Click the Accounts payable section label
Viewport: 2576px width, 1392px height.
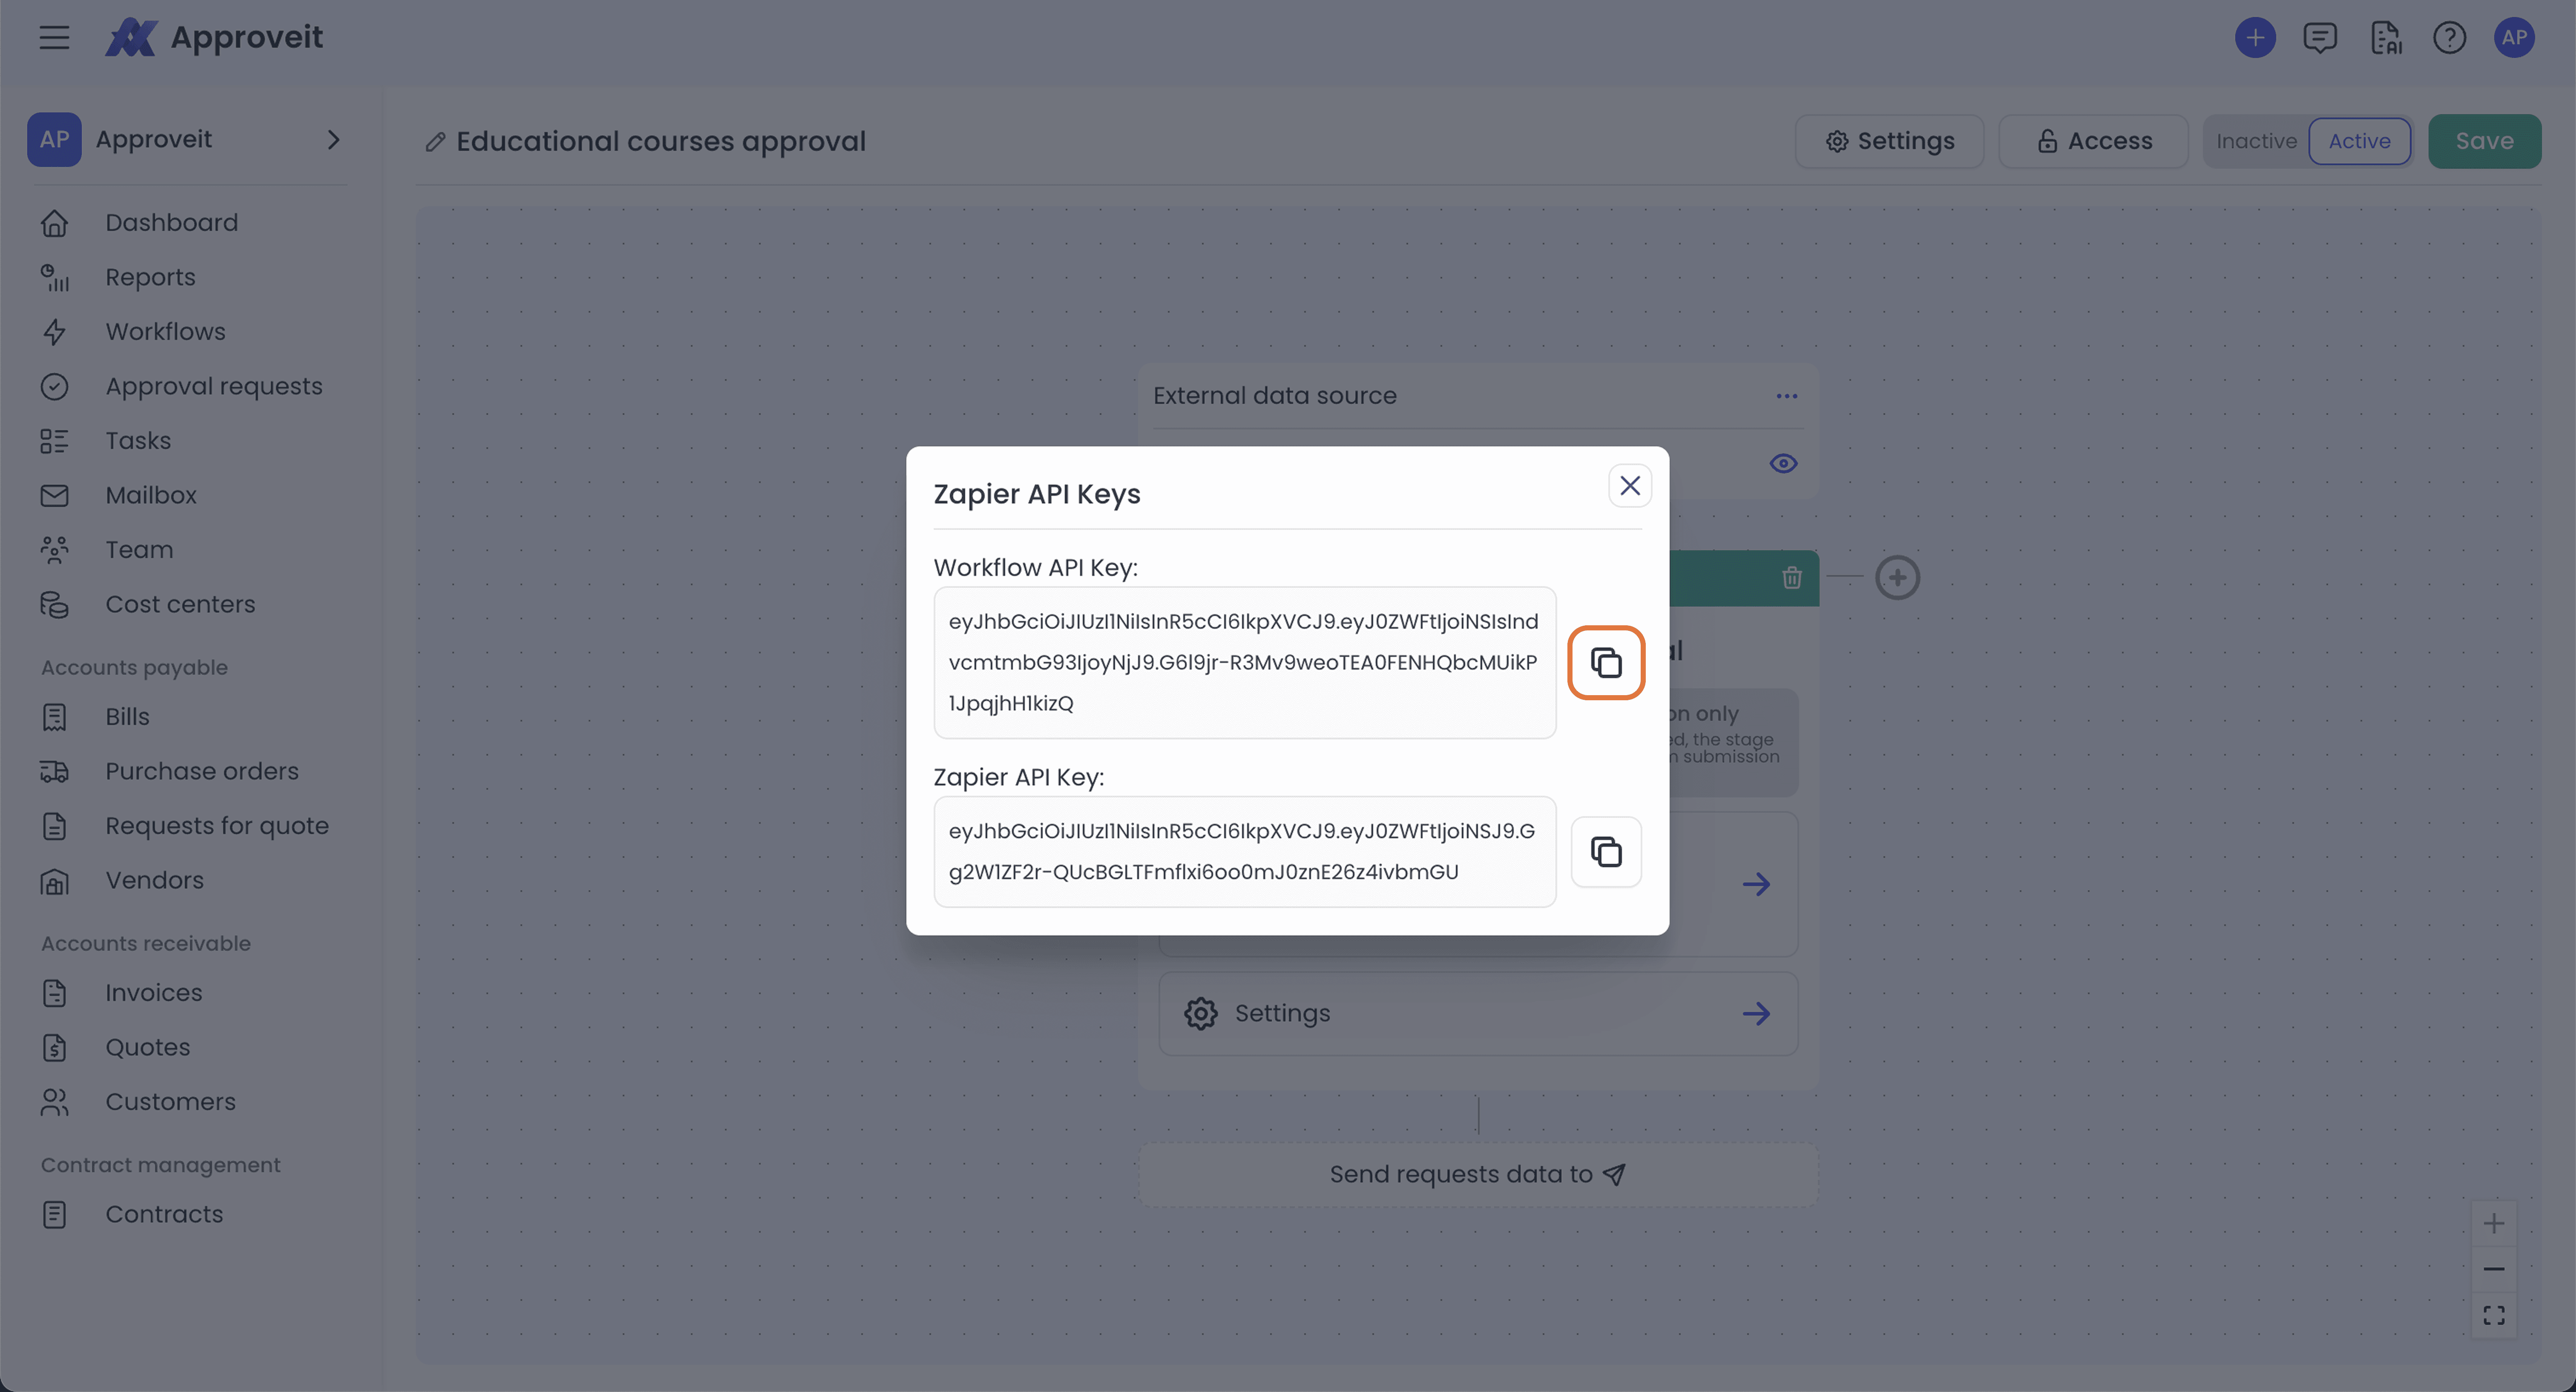click(x=135, y=667)
